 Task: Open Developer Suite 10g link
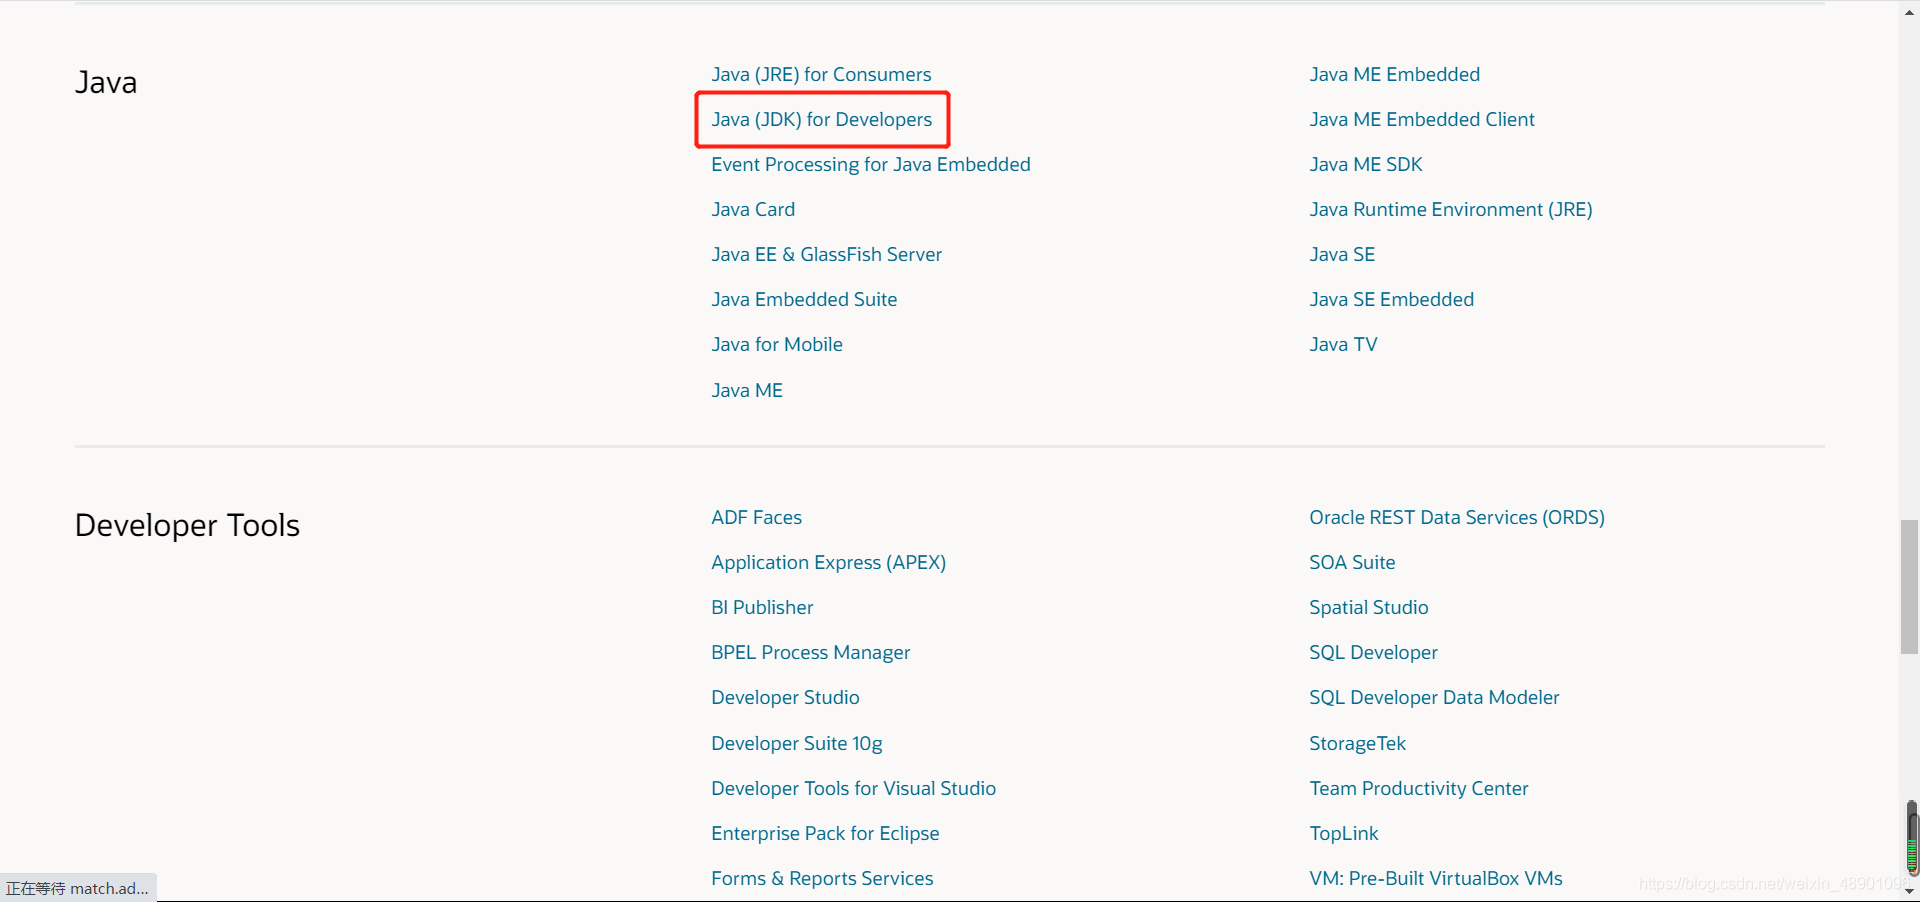click(x=797, y=744)
